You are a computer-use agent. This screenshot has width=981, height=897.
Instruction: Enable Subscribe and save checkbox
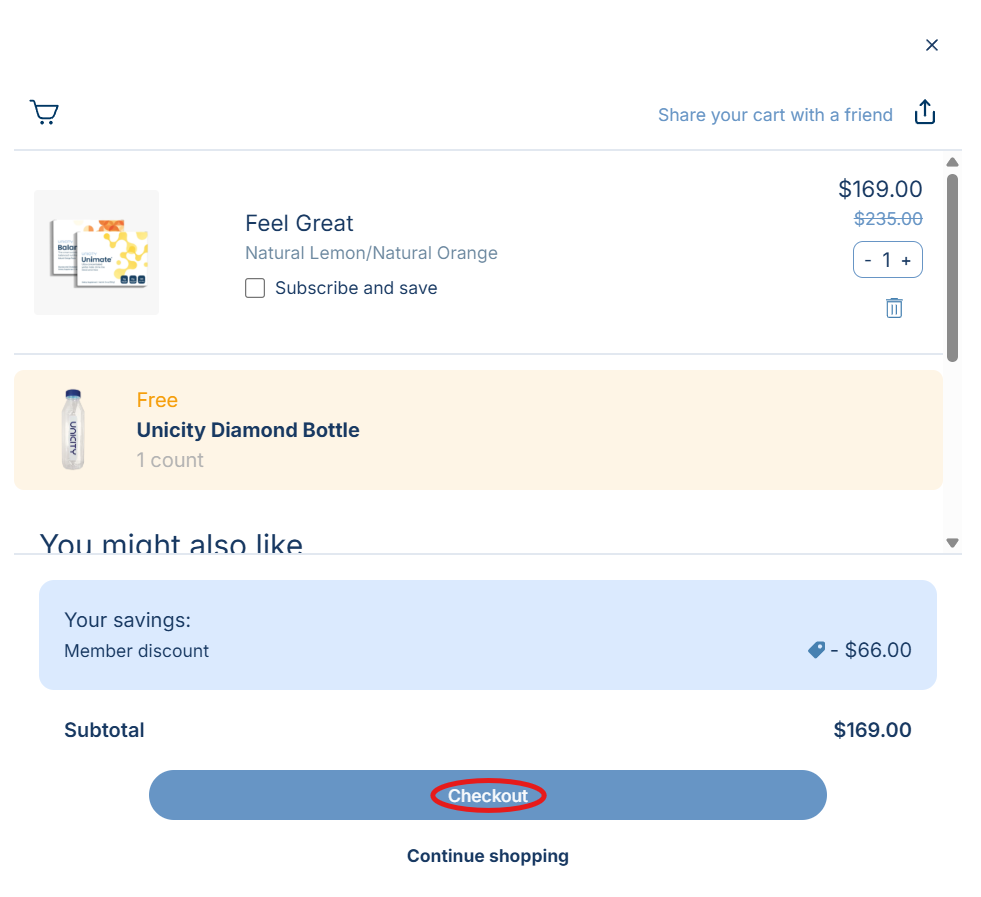pos(255,288)
